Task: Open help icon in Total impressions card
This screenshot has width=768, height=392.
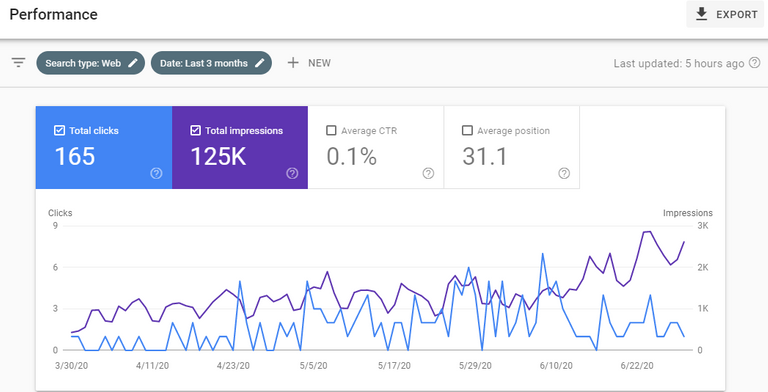Action: click(292, 173)
